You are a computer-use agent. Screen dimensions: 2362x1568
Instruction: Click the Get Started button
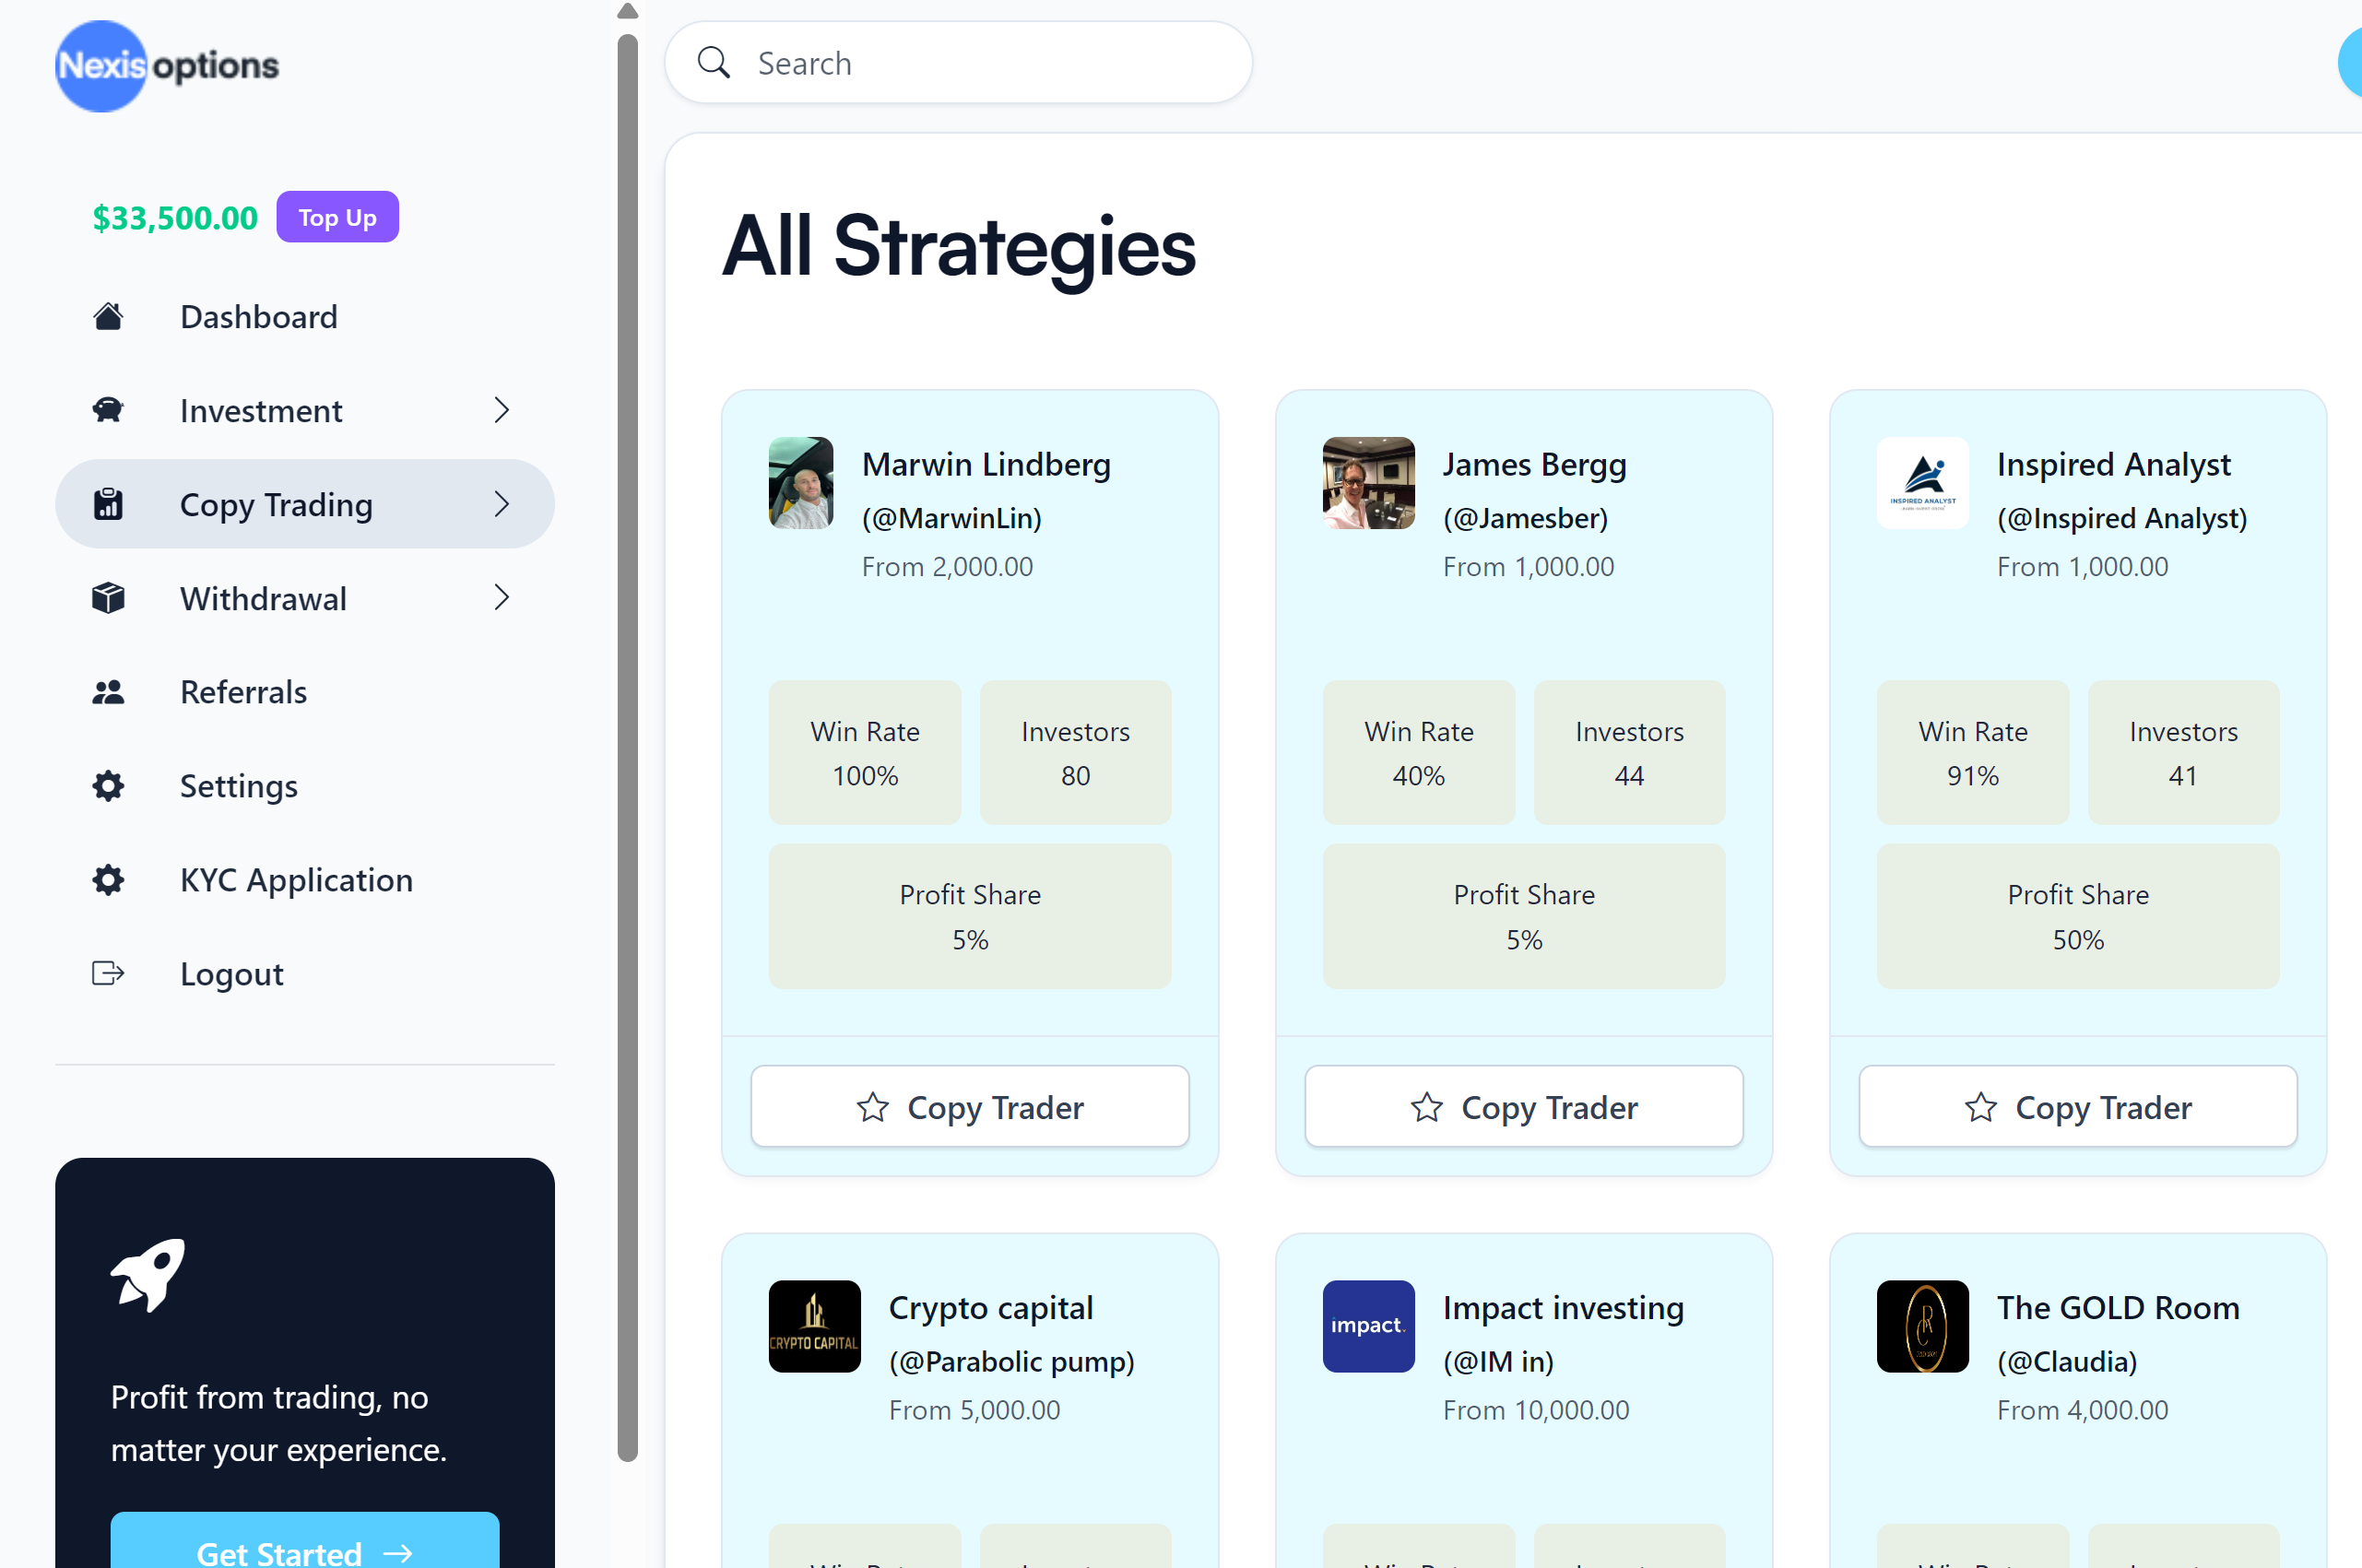coord(304,1545)
